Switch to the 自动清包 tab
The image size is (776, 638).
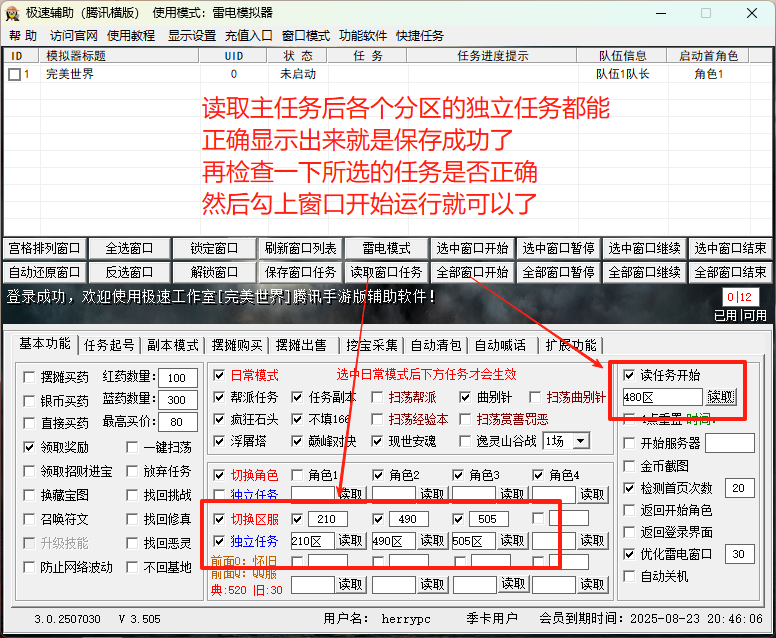click(436, 345)
